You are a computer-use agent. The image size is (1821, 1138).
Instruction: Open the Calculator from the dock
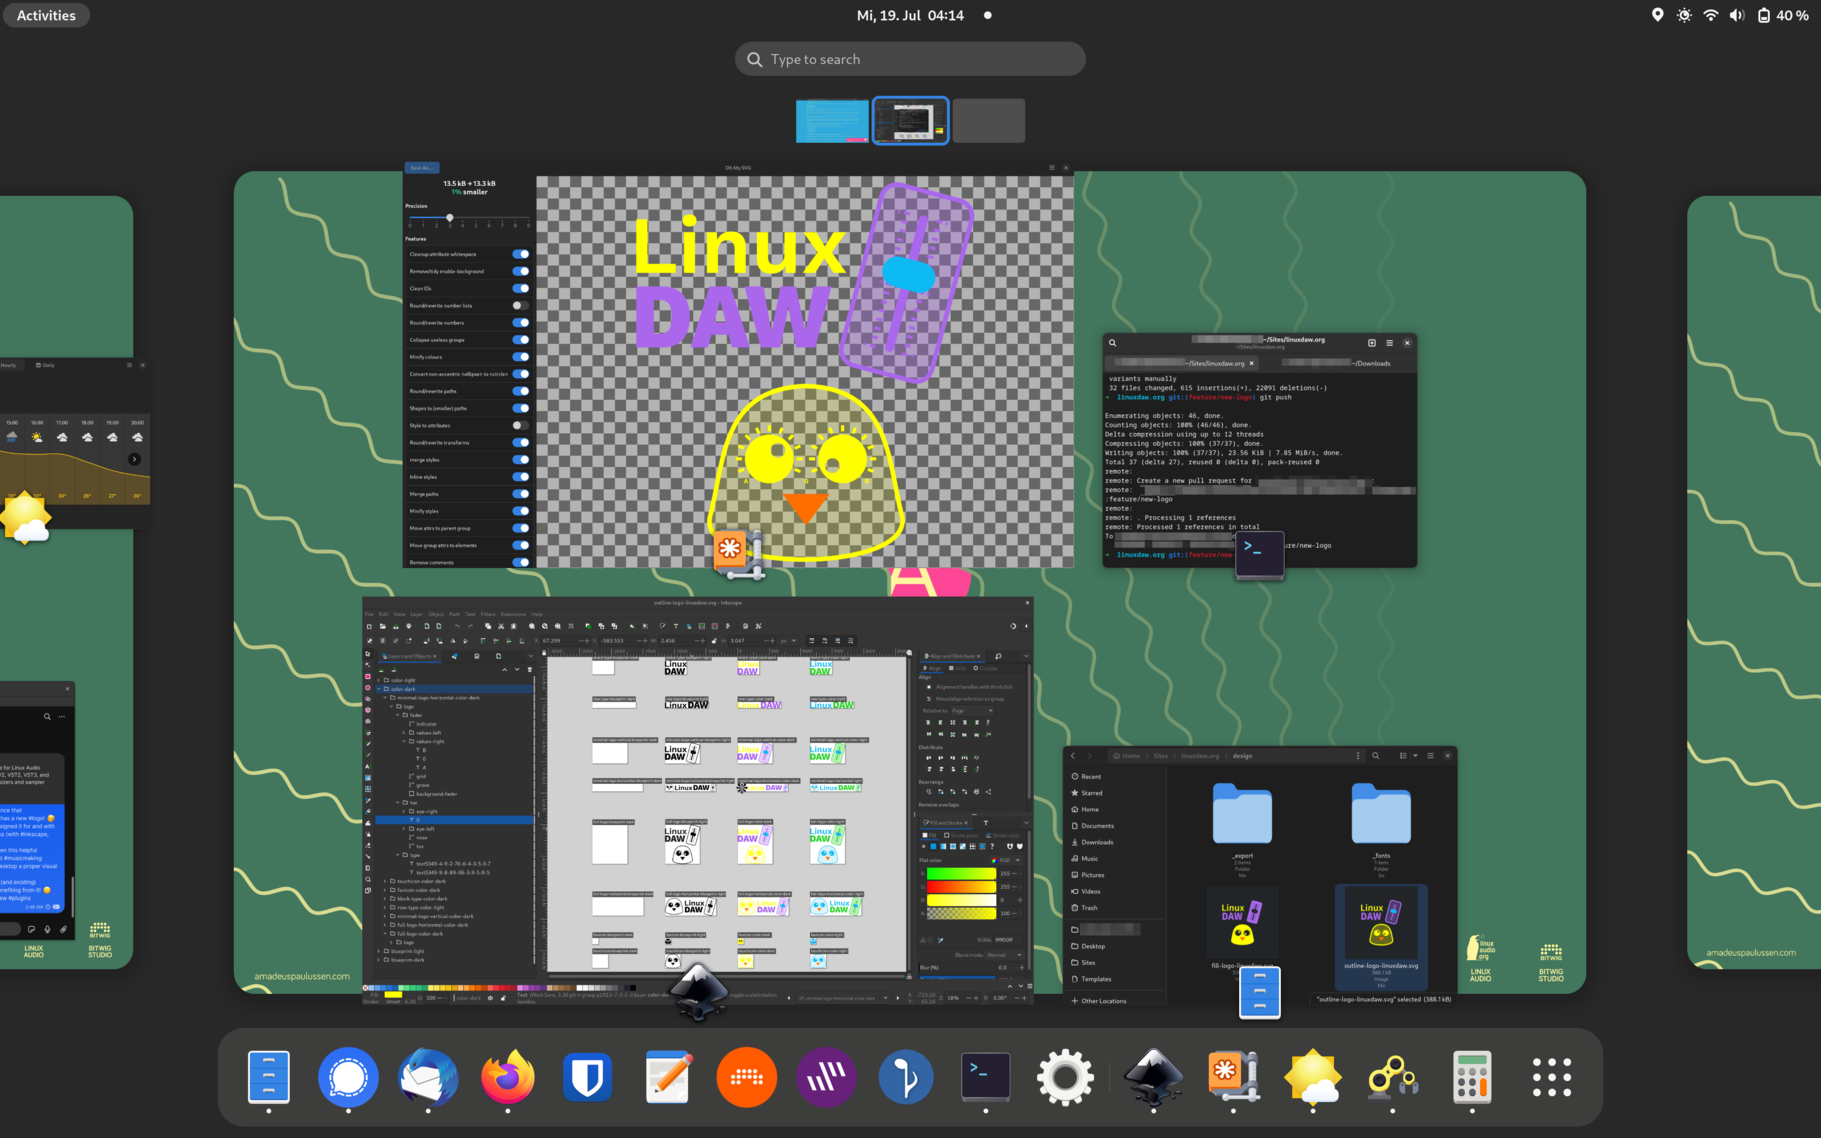(1472, 1077)
